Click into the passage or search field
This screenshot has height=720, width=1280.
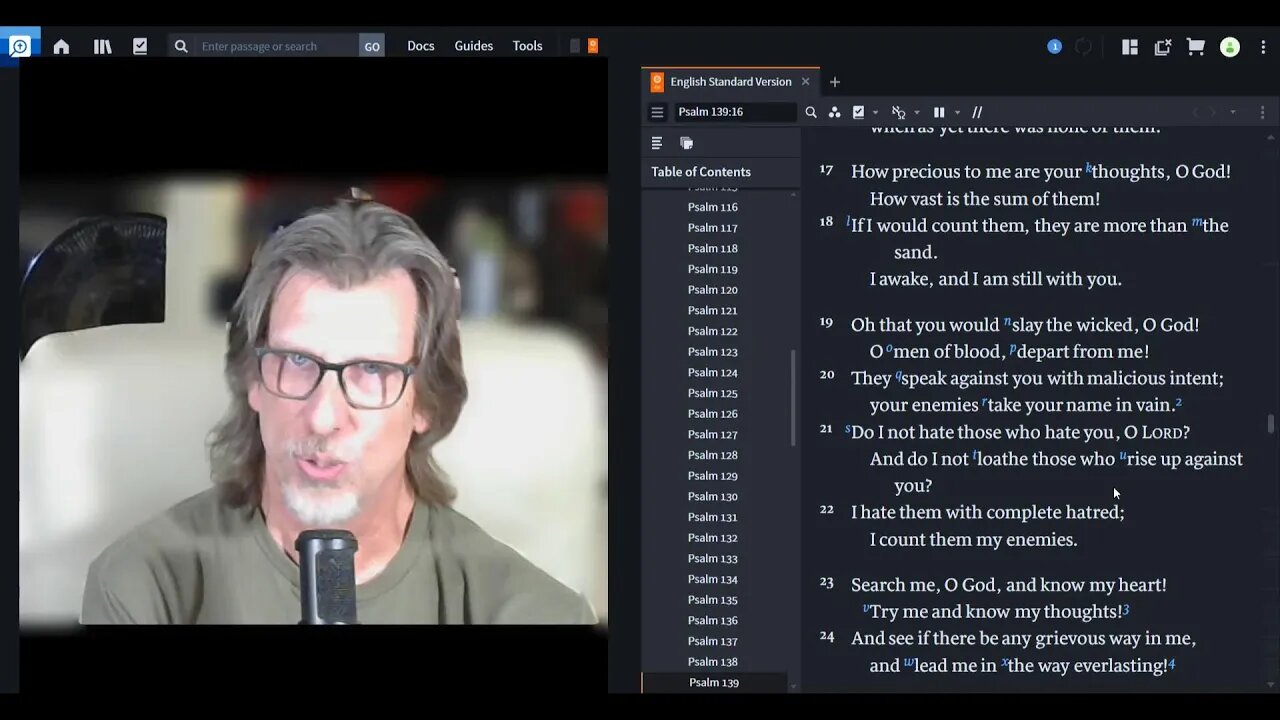pos(277,46)
